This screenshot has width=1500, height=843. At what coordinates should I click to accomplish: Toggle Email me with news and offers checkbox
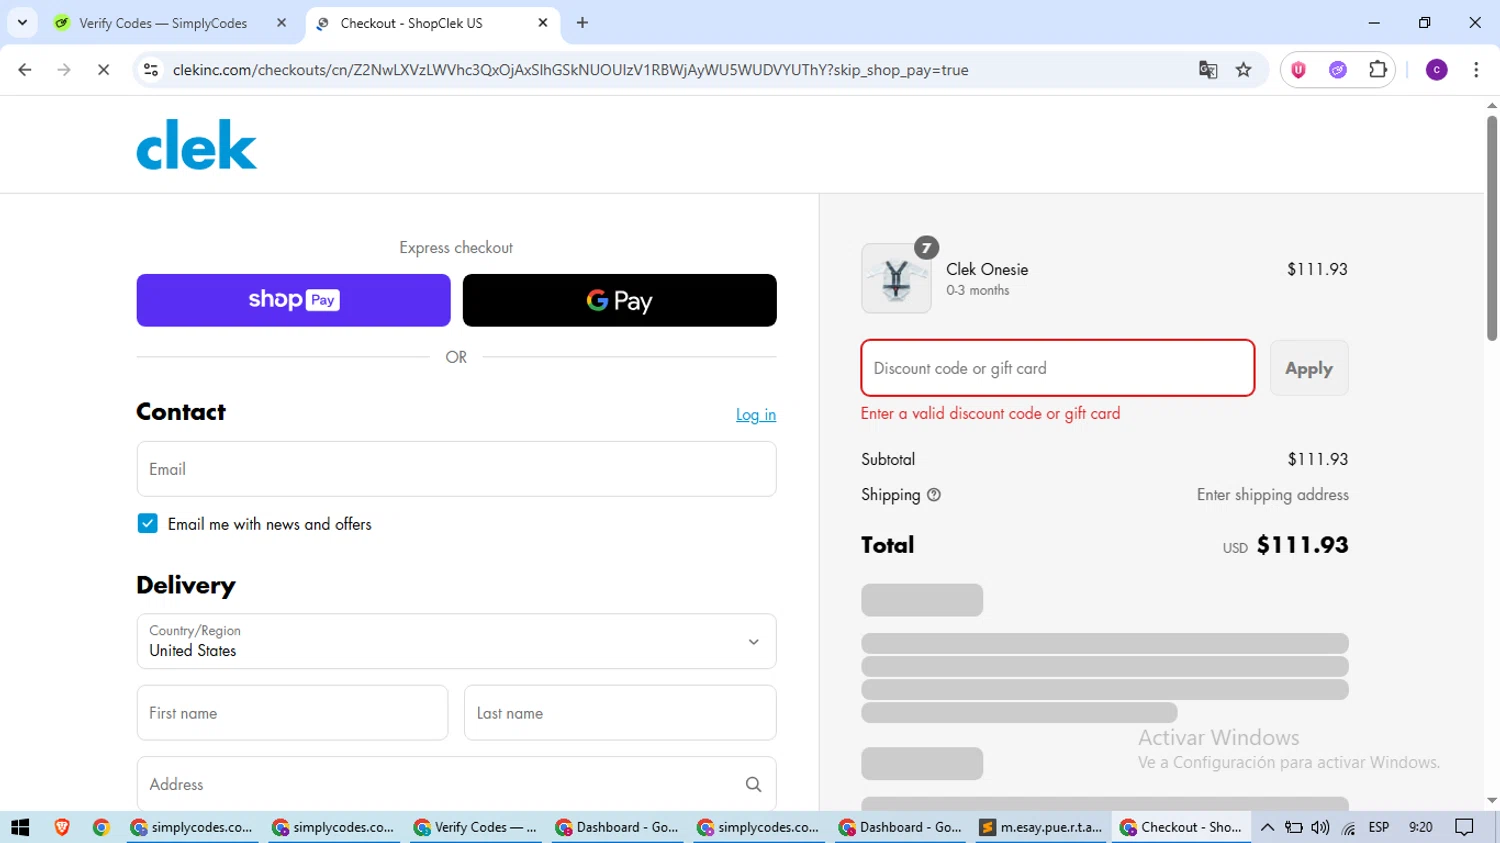(148, 524)
